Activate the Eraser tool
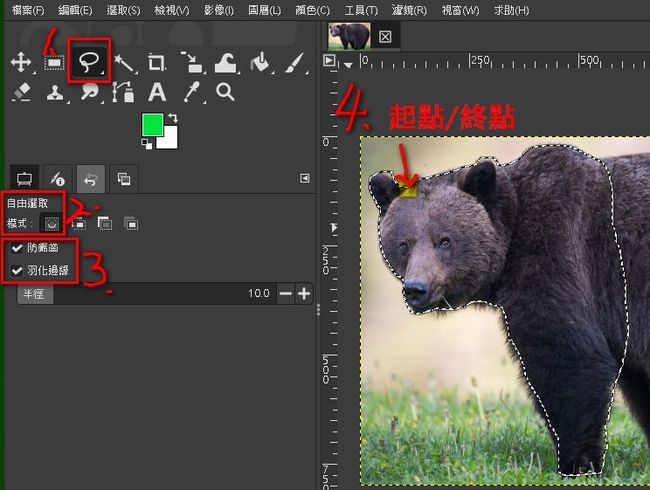The width and height of the screenshot is (650, 490). (20, 93)
